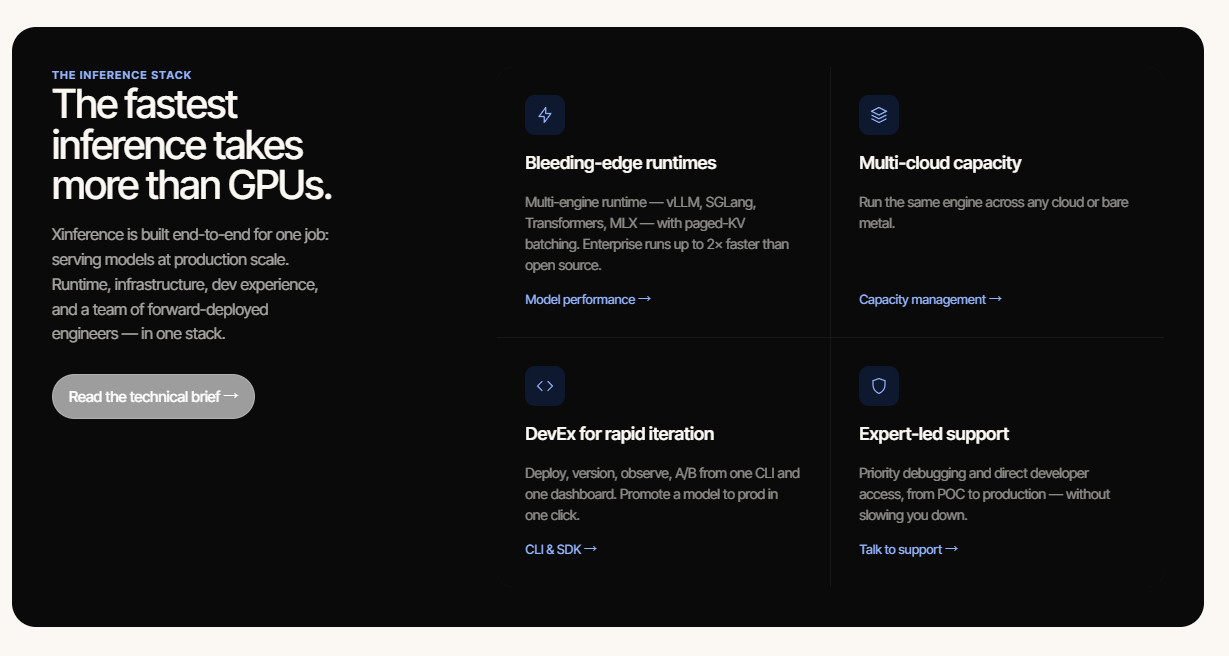Click the DevEx for rapid iteration heading
The width and height of the screenshot is (1229, 656).
pos(619,434)
